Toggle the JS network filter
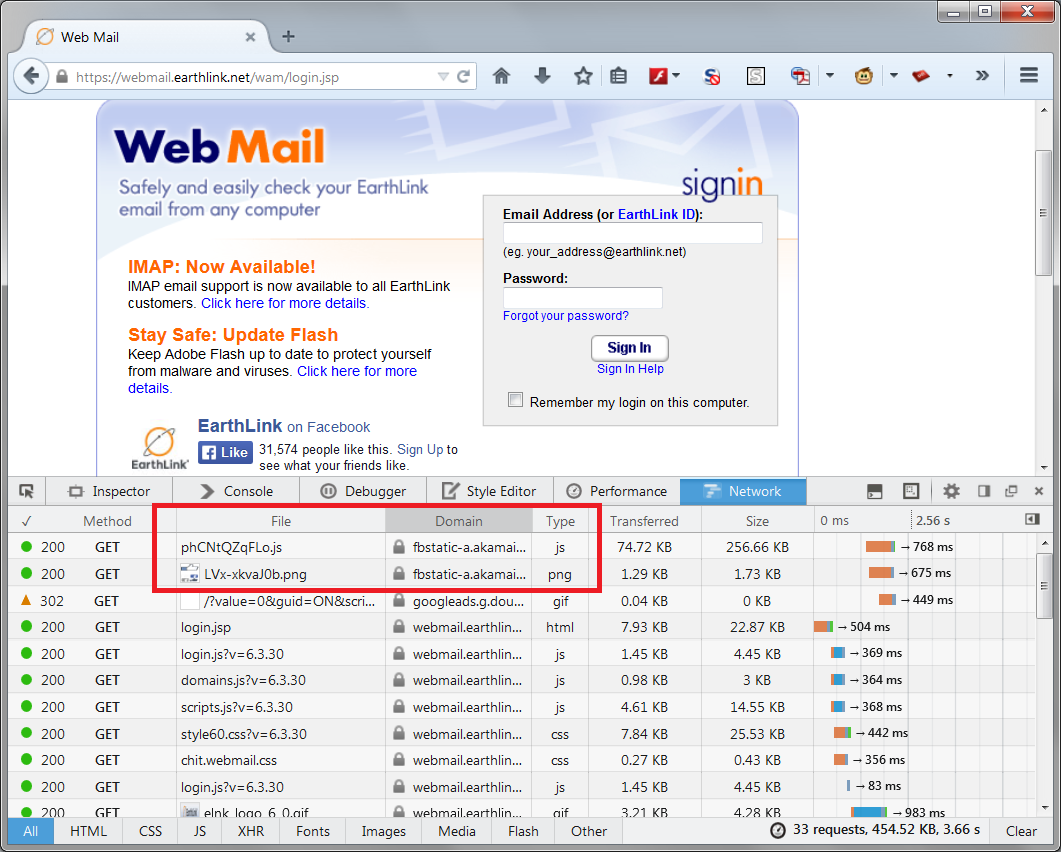 pyautogui.click(x=200, y=831)
